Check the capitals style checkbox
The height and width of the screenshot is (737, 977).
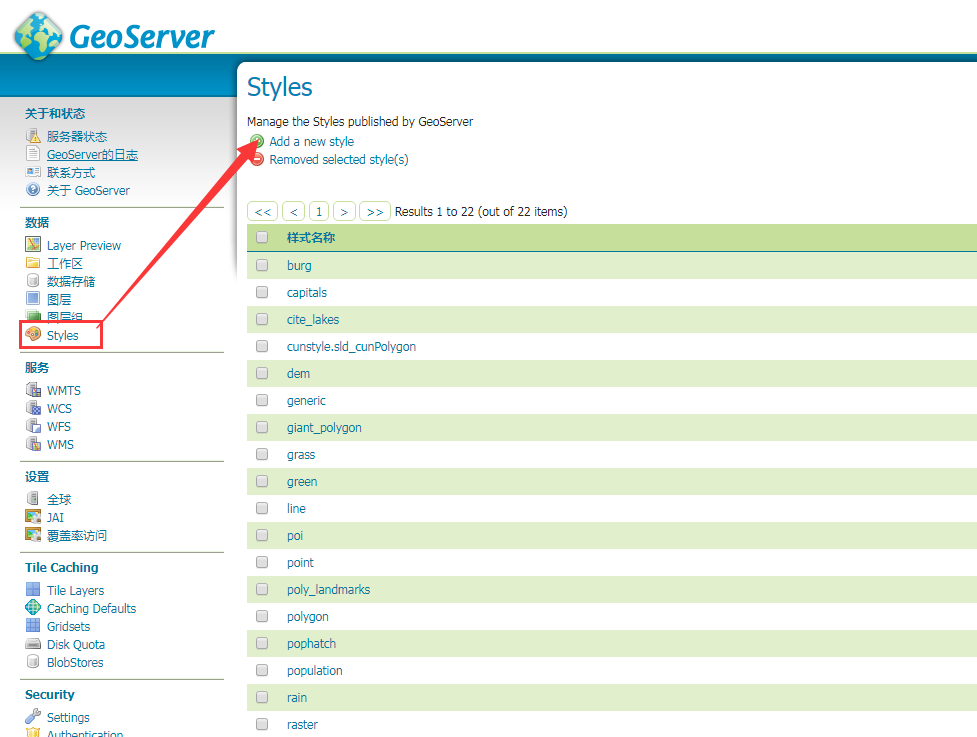pos(262,292)
